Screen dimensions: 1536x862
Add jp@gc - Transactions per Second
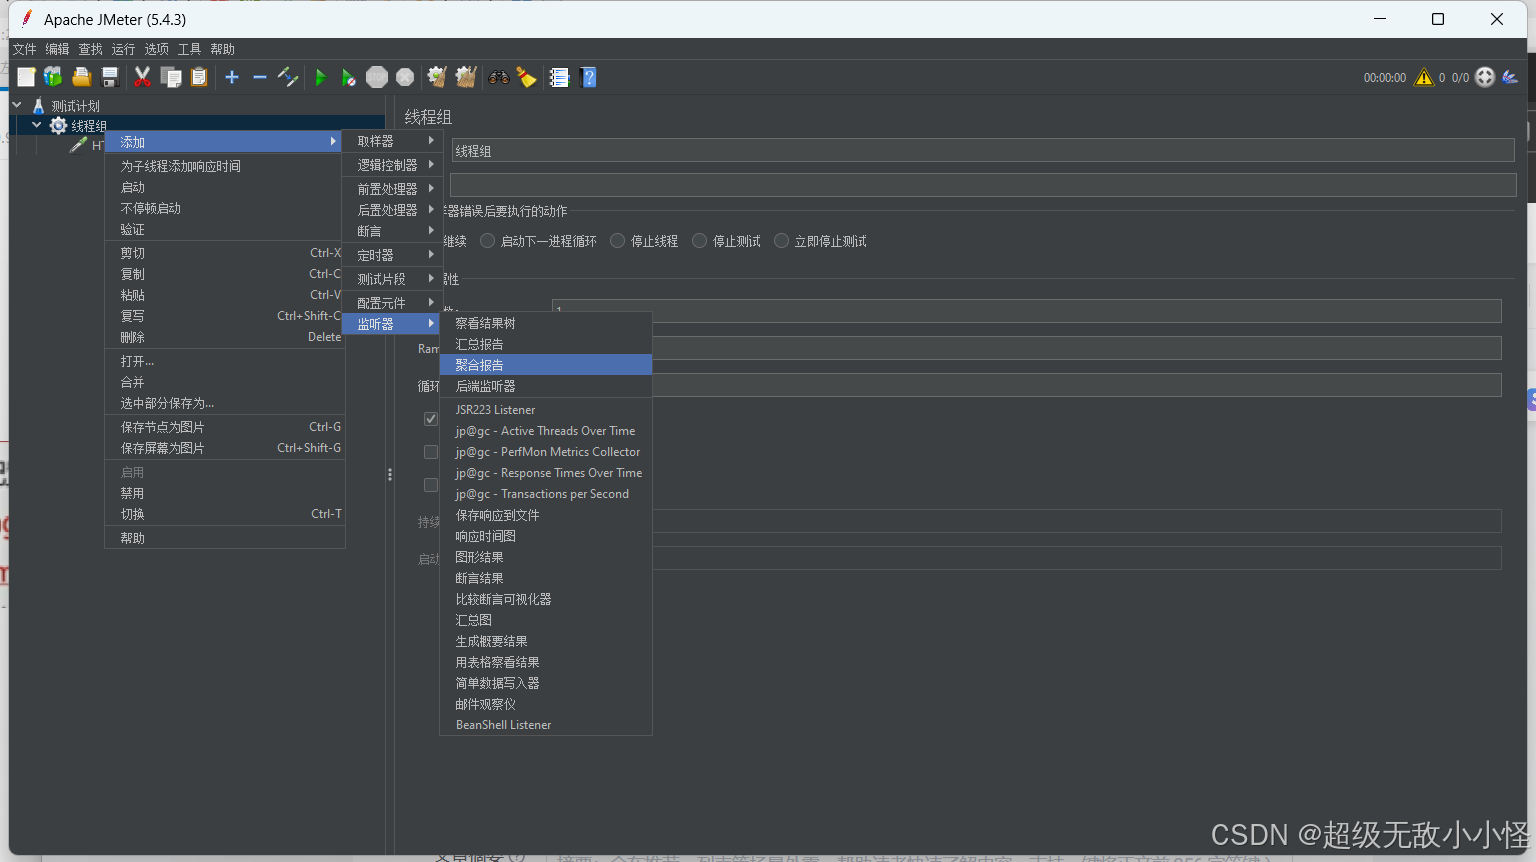click(546, 494)
